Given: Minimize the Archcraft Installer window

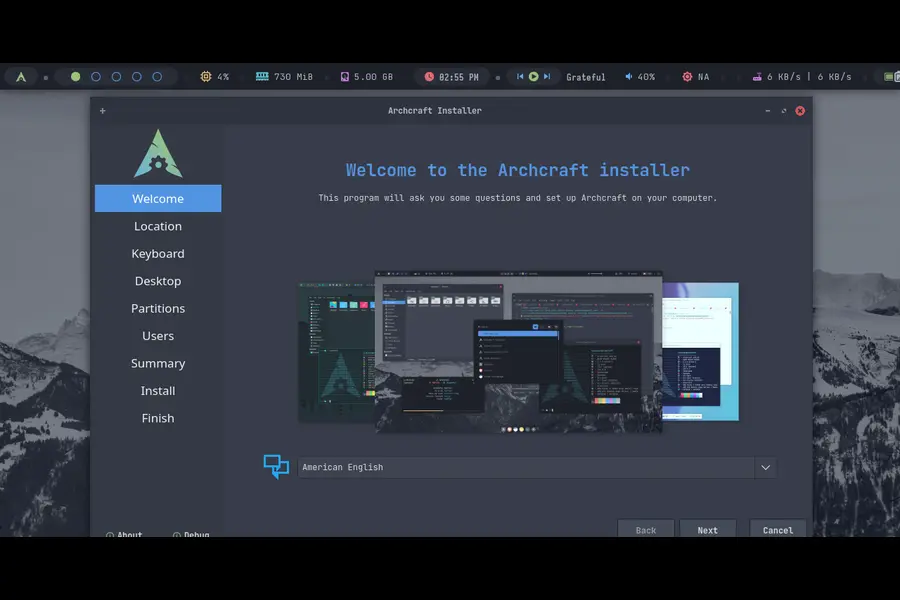Looking at the screenshot, I should [x=767, y=111].
